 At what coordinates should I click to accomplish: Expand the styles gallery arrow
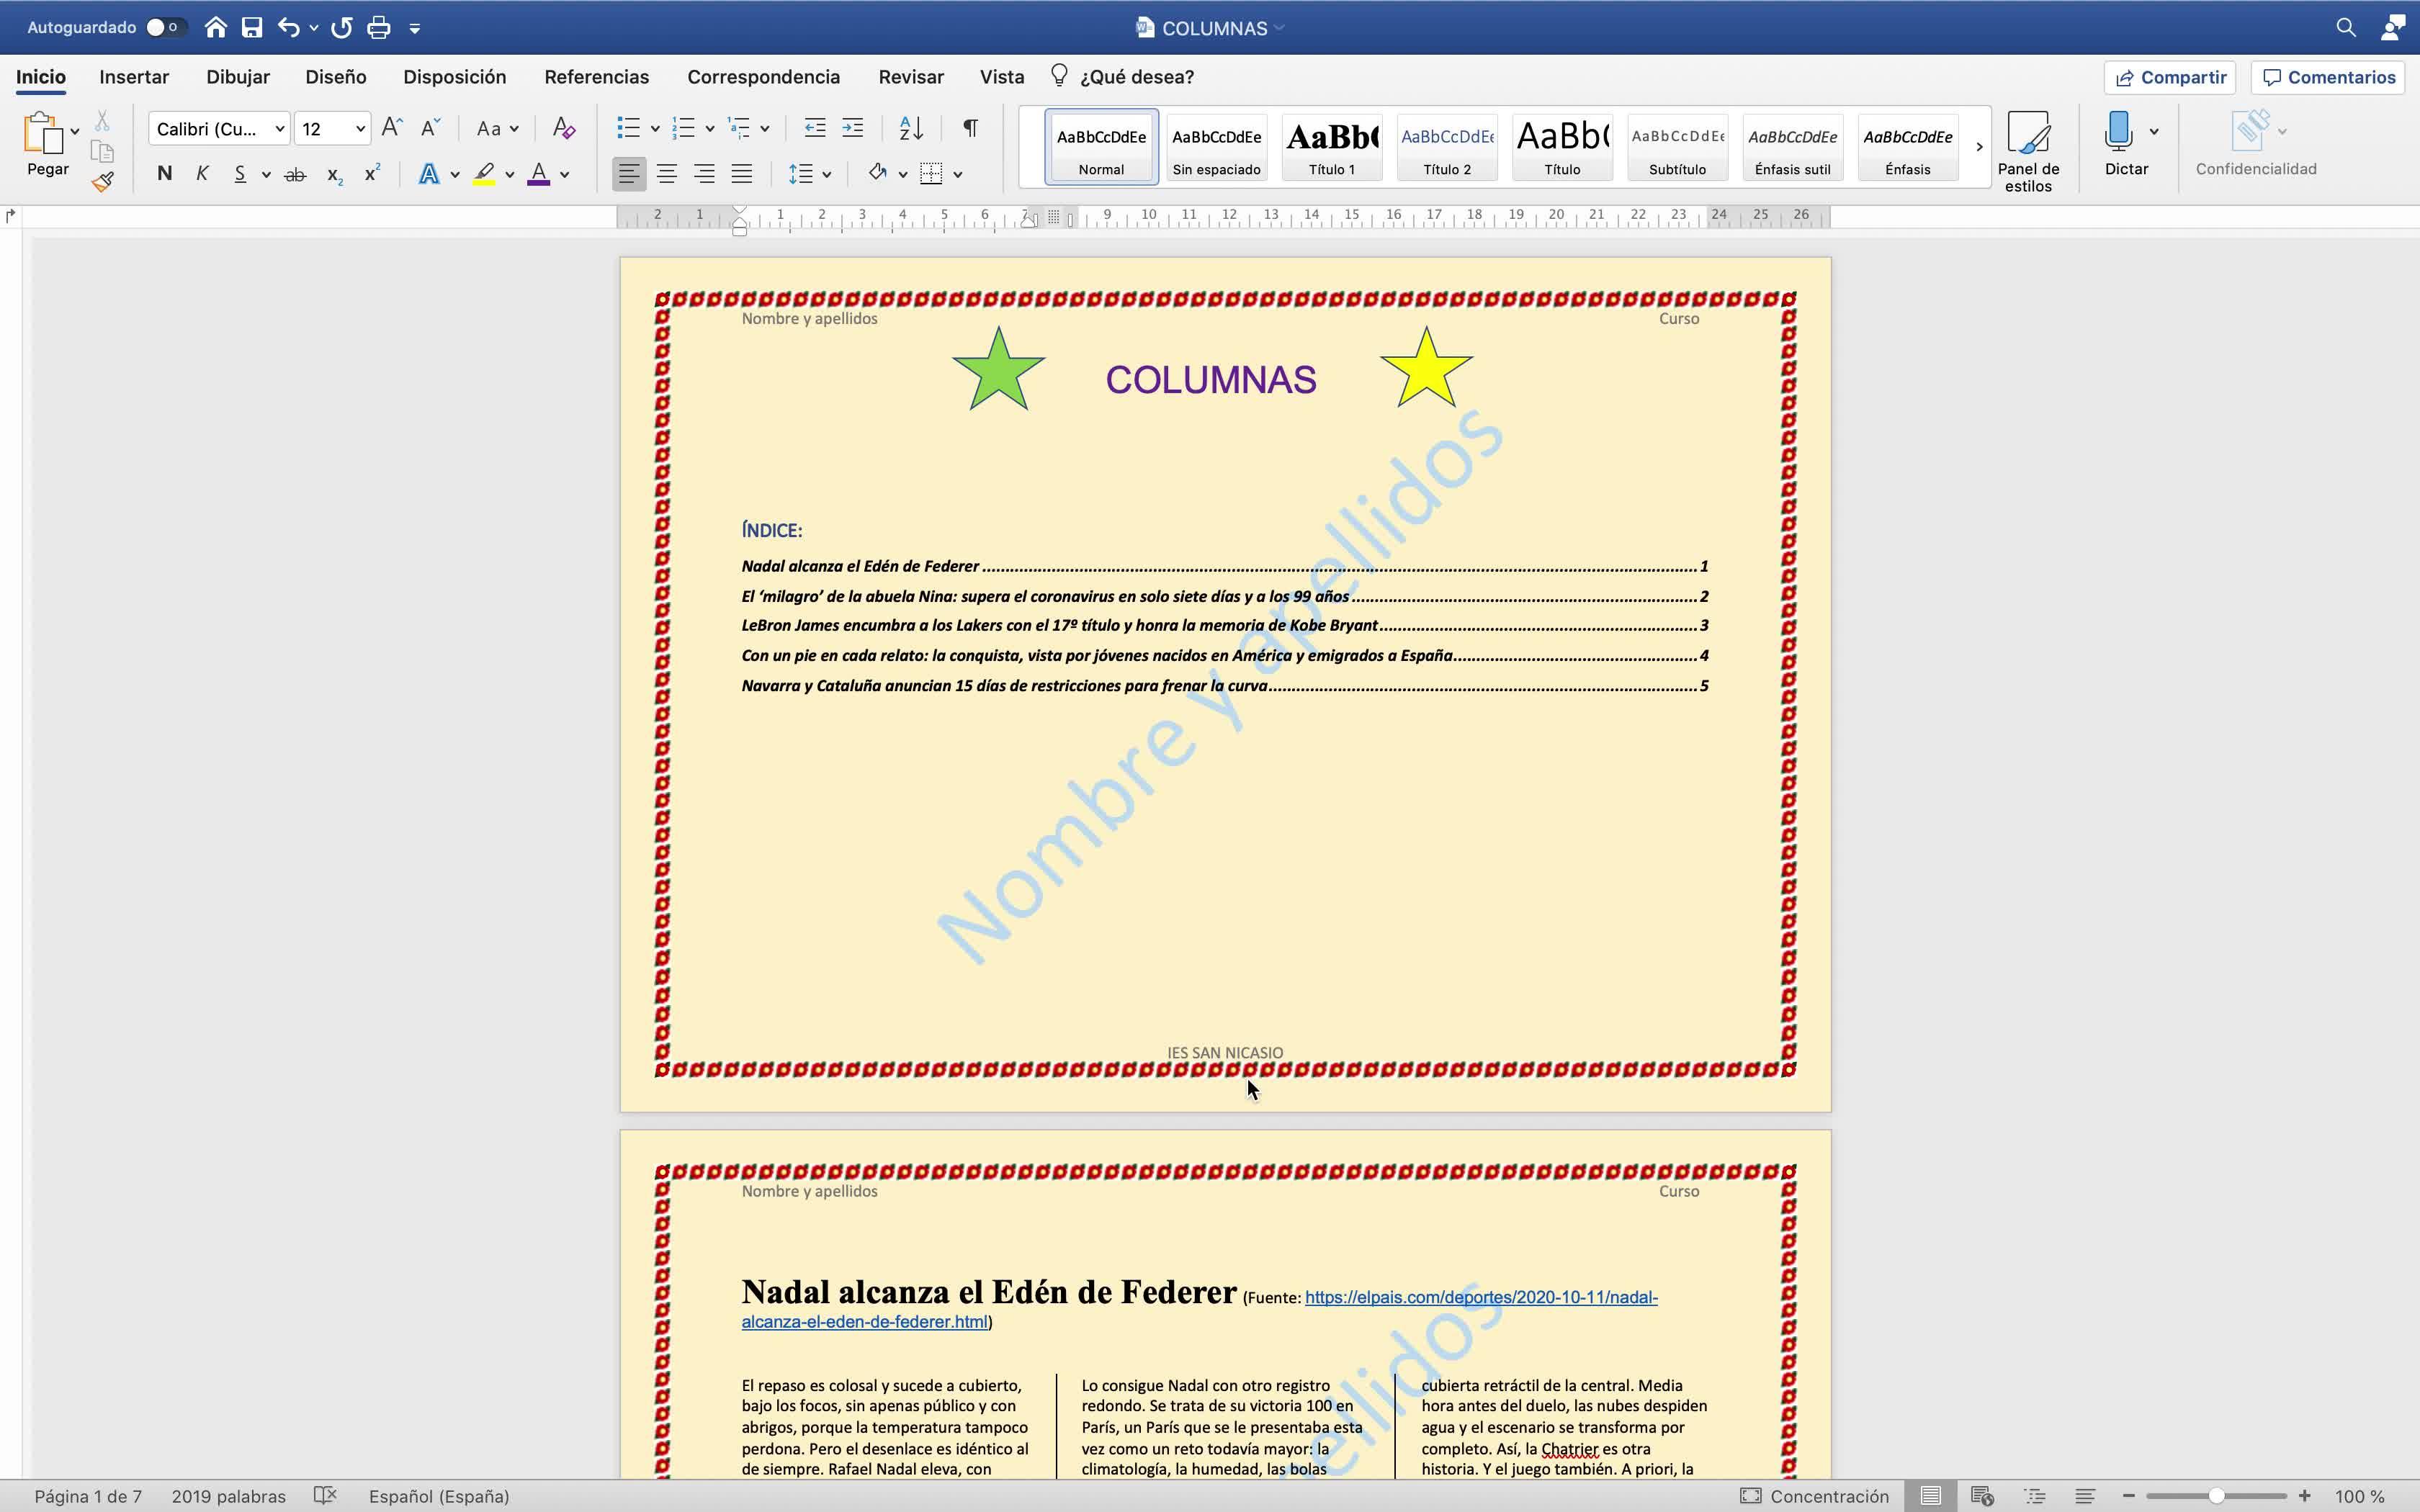[x=1978, y=147]
